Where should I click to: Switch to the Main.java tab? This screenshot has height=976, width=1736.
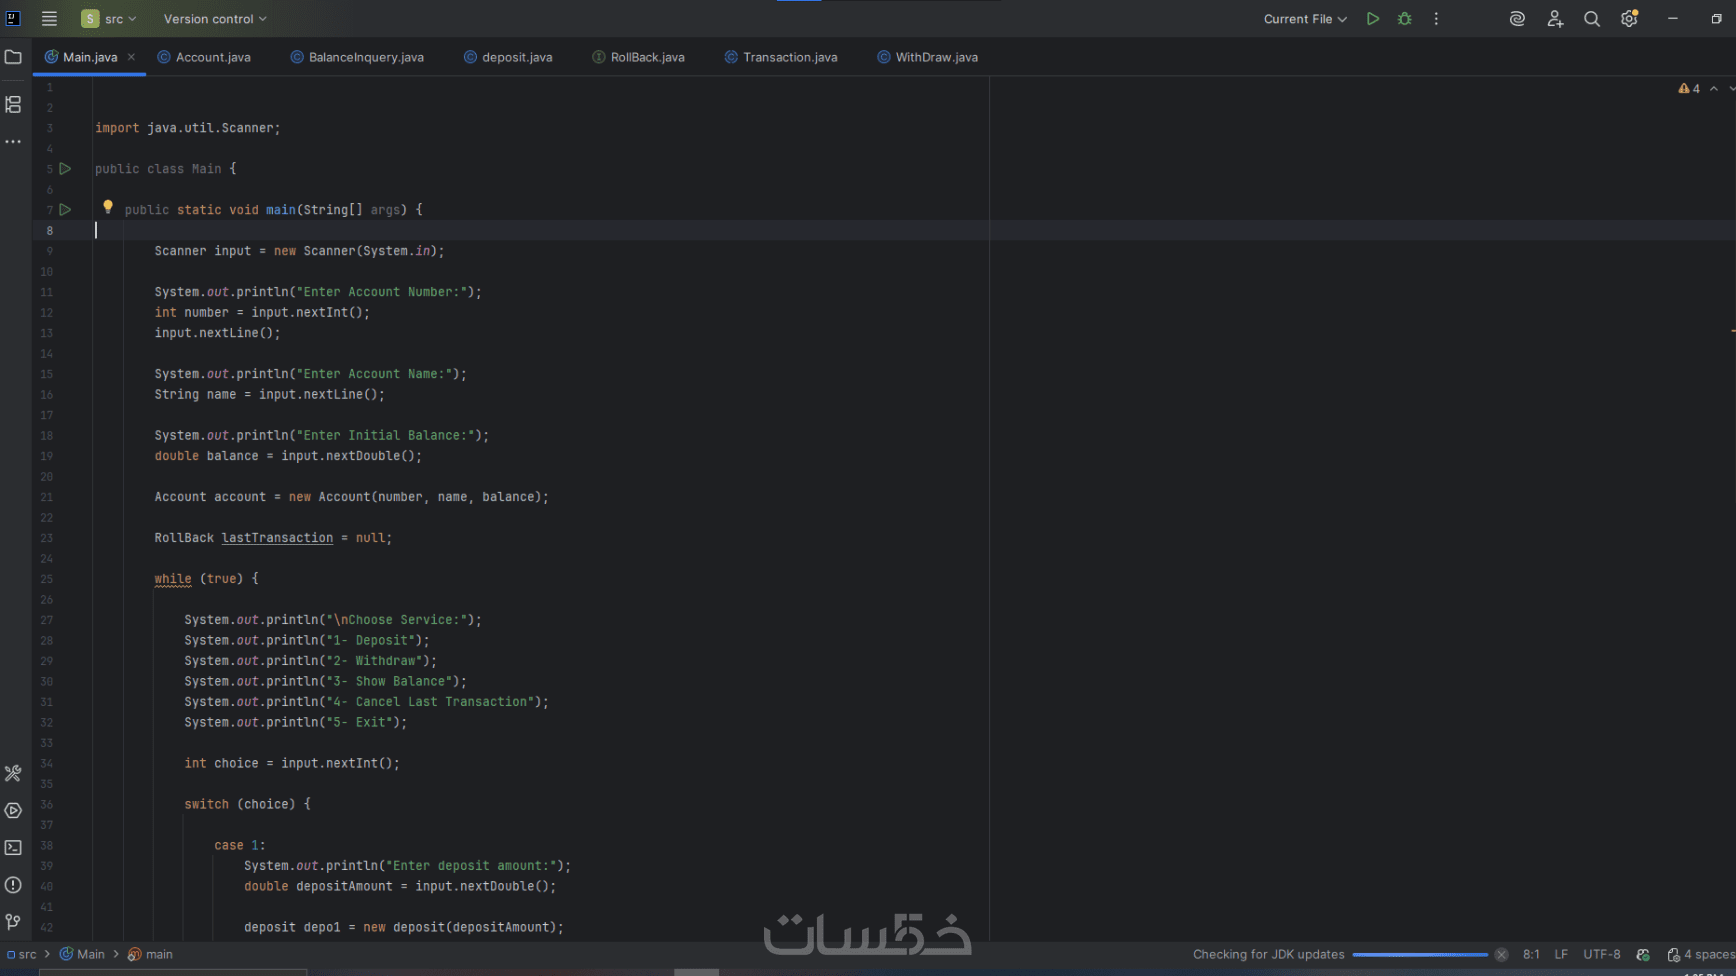(x=90, y=57)
